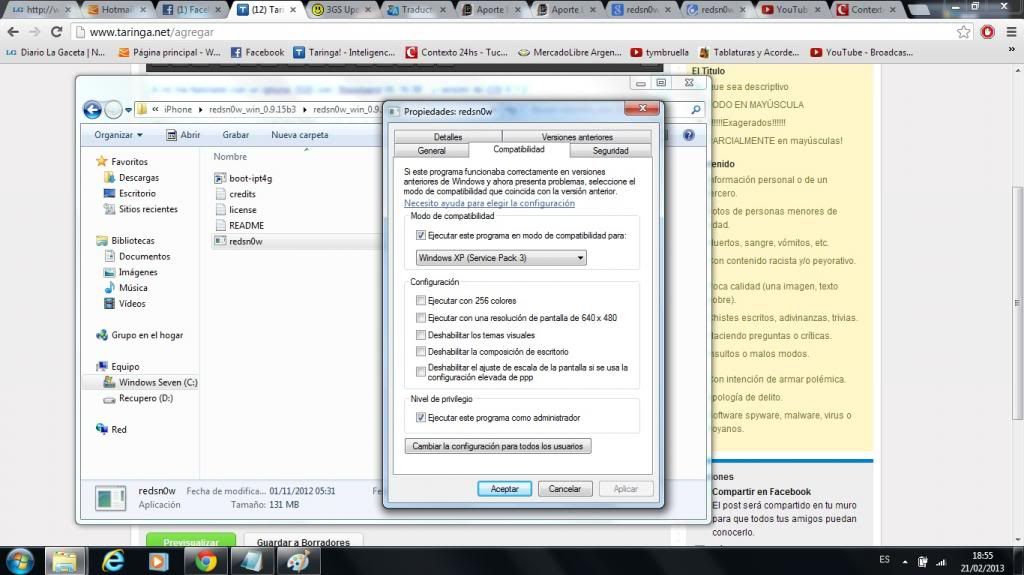Toggle Ejecutar este programa como administrador

pos(421,418)
